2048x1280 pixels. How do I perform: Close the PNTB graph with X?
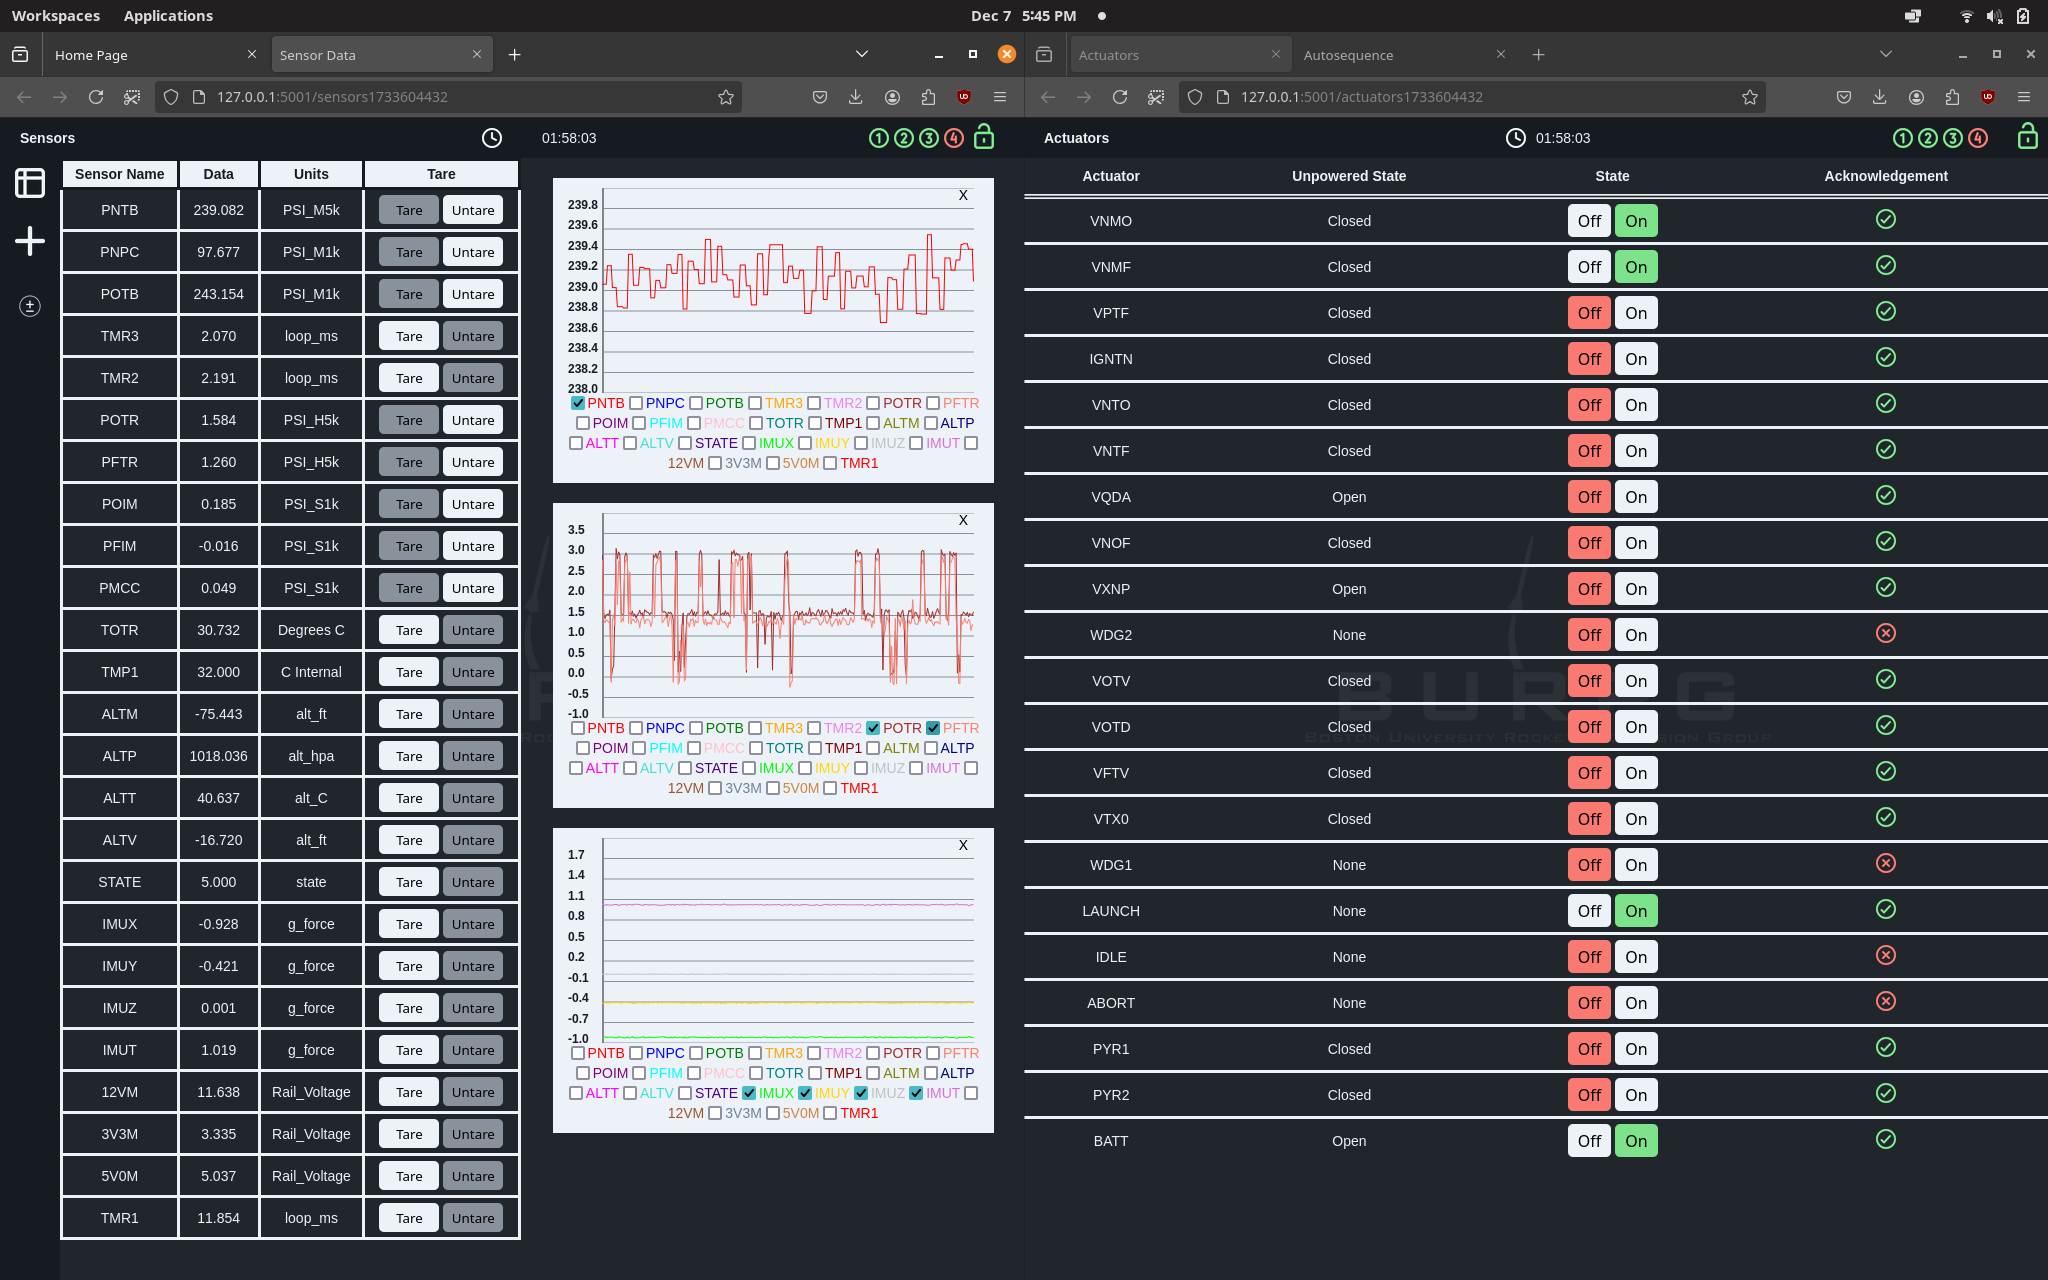pos(963,195)
